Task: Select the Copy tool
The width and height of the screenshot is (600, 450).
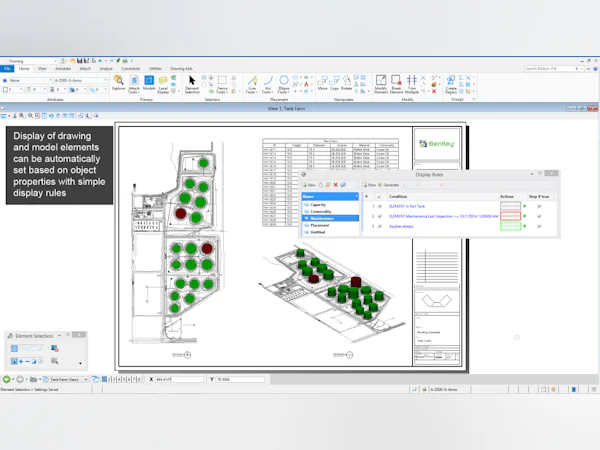Action: [x=334, y=83]
